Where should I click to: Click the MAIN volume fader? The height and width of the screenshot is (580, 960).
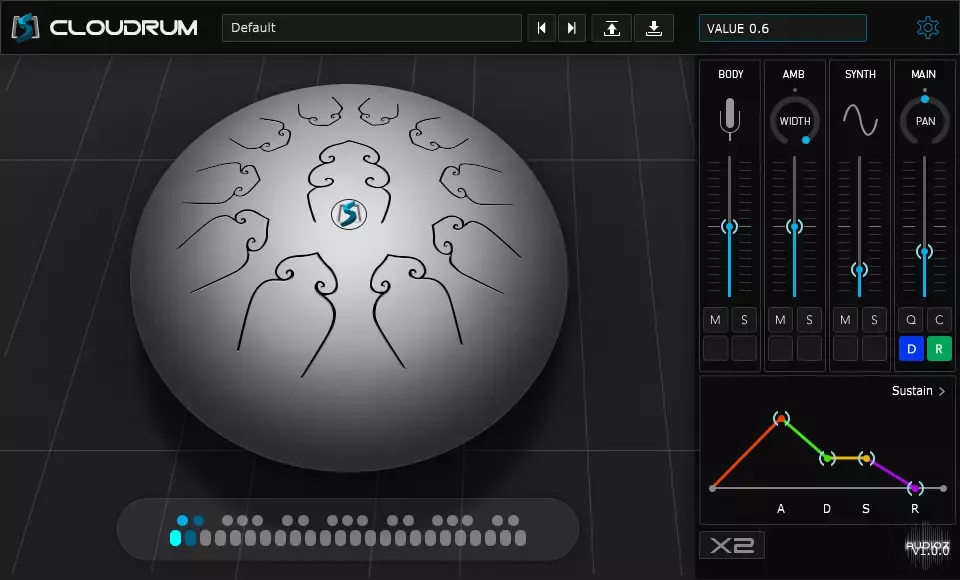click(x=924, y=251)
